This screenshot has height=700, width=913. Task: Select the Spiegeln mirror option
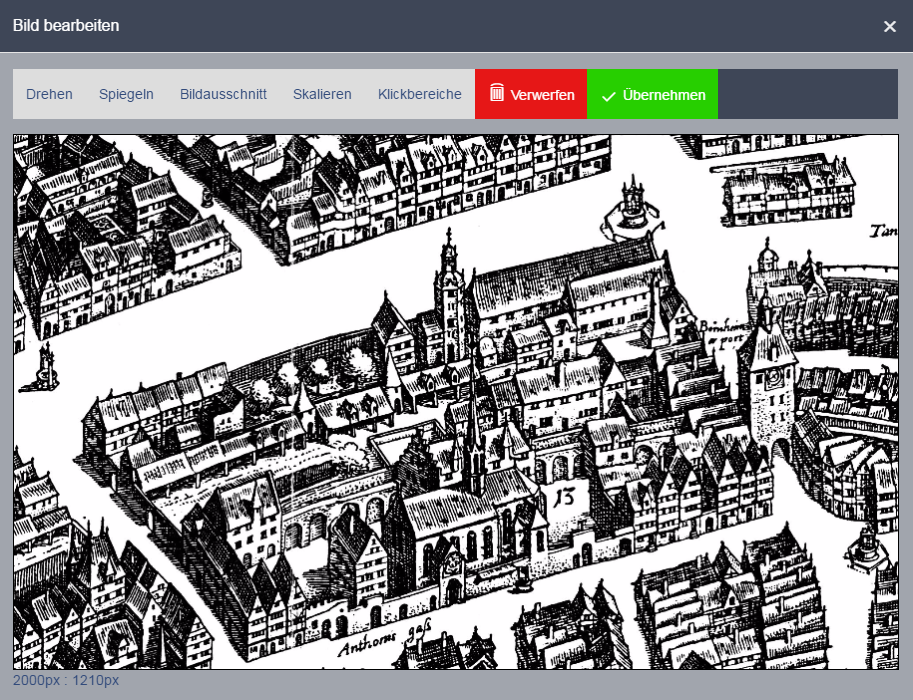click(x=126, y=94)
